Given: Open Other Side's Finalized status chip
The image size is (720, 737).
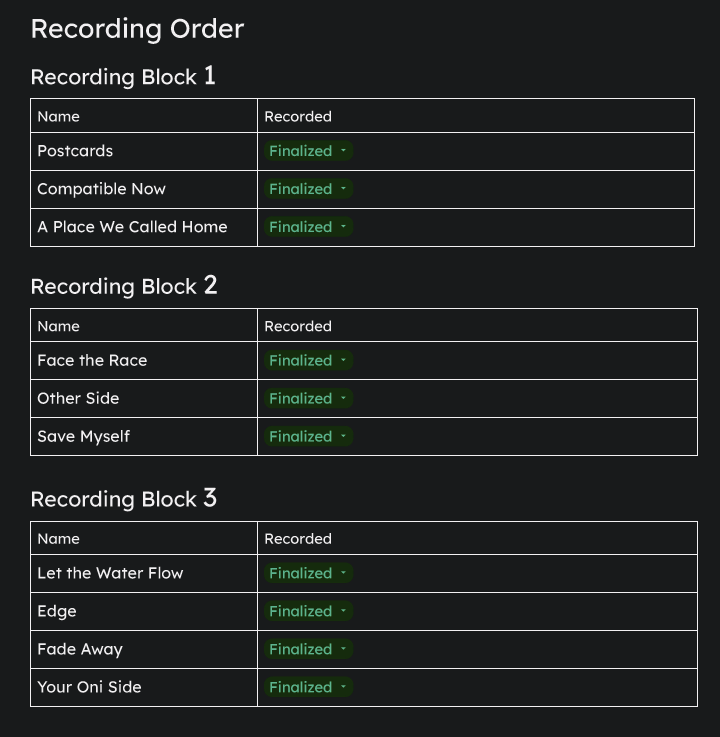Looking at the screenshot, I should pyautogui.click(x=308, y=399).
